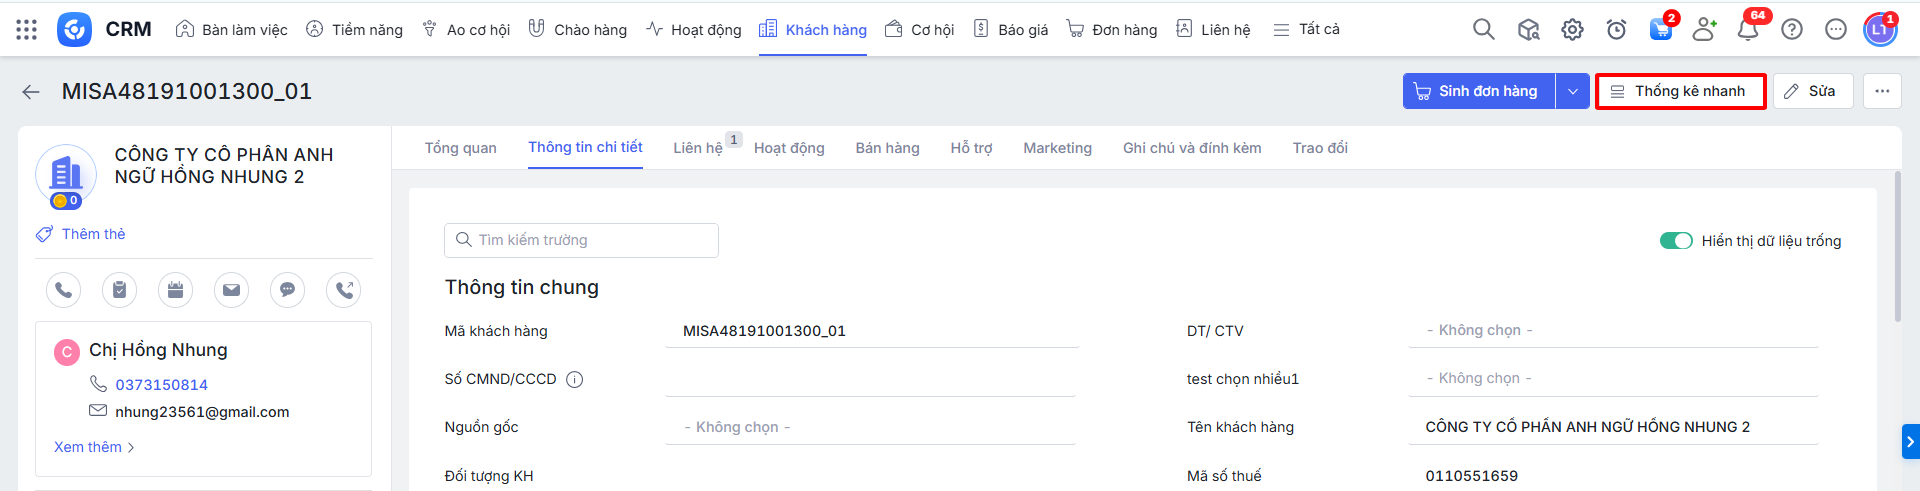The height and width of the screenshot is (491, 1920).
Task: Open the "Nguồn gốc" dropdown field
Action: pos(870,427)
